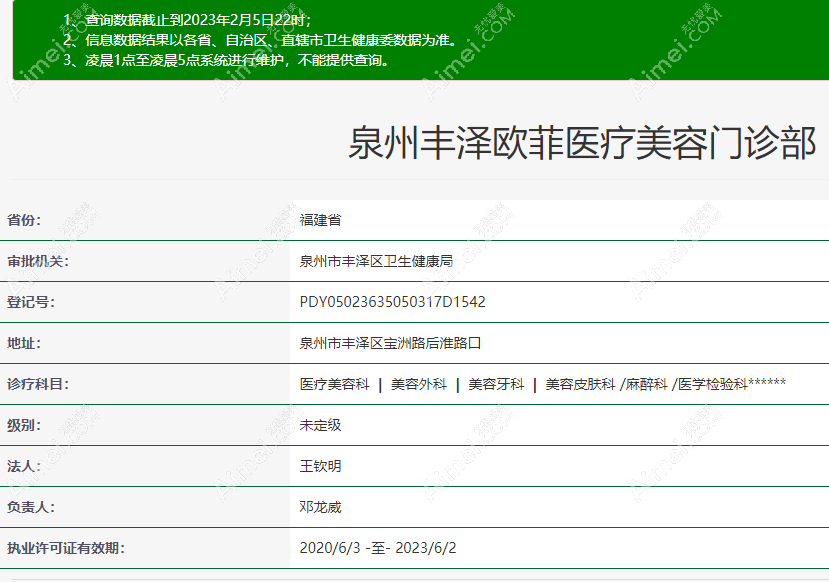Select the person in charge 邓龙威
The height and width of the screenshot is (582, 829).
click(x=320, y=507)
